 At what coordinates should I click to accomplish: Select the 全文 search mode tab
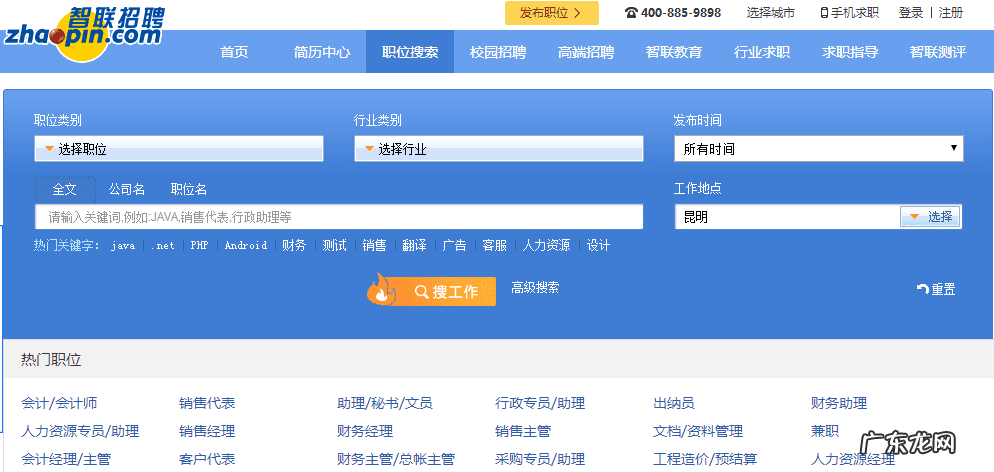[65, 189]
